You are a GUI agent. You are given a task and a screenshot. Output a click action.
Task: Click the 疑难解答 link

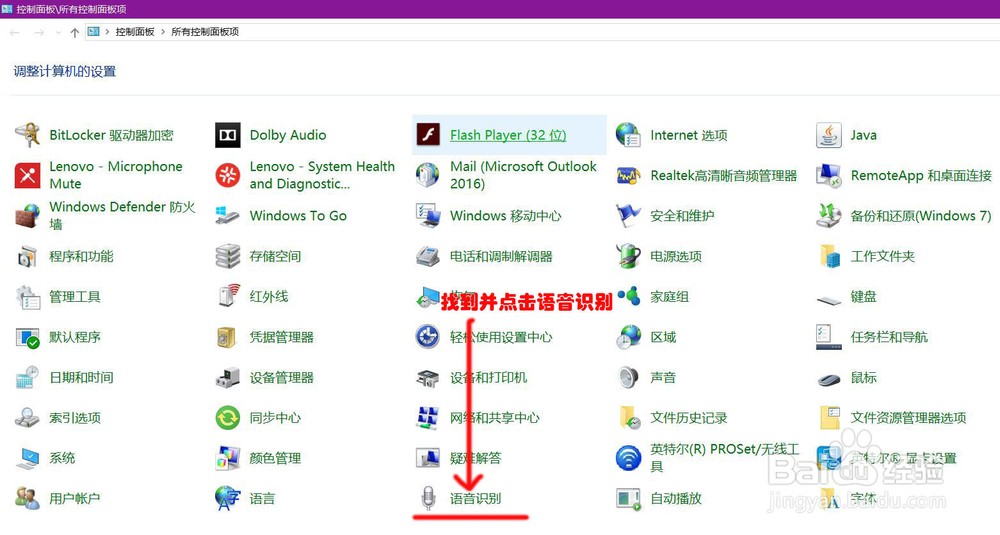coord(475,458)
